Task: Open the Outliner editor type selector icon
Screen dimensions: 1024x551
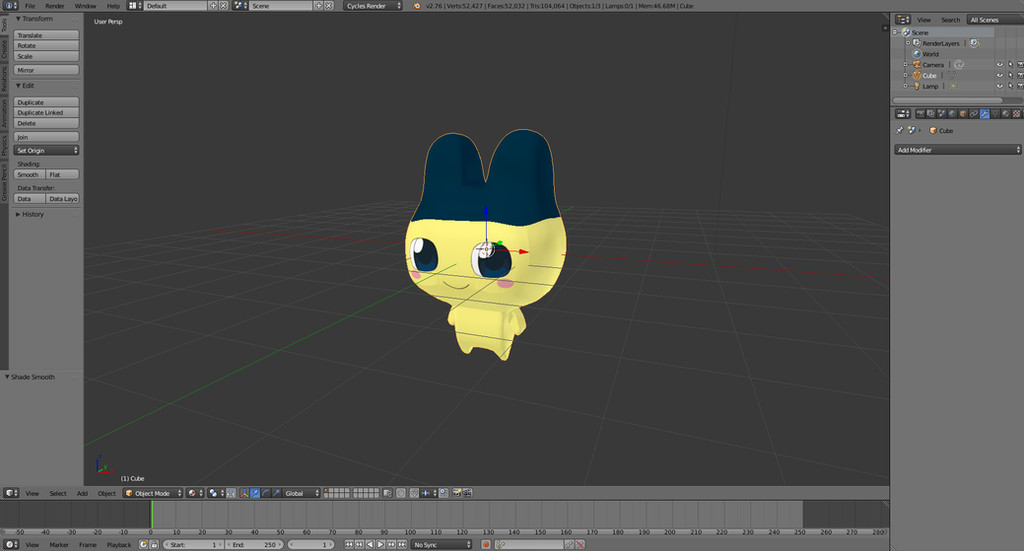Action: click(903, 20)
